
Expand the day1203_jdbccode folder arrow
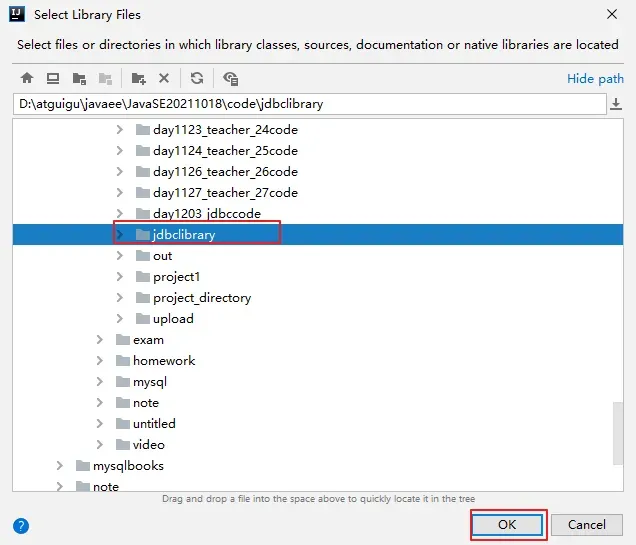120,214
